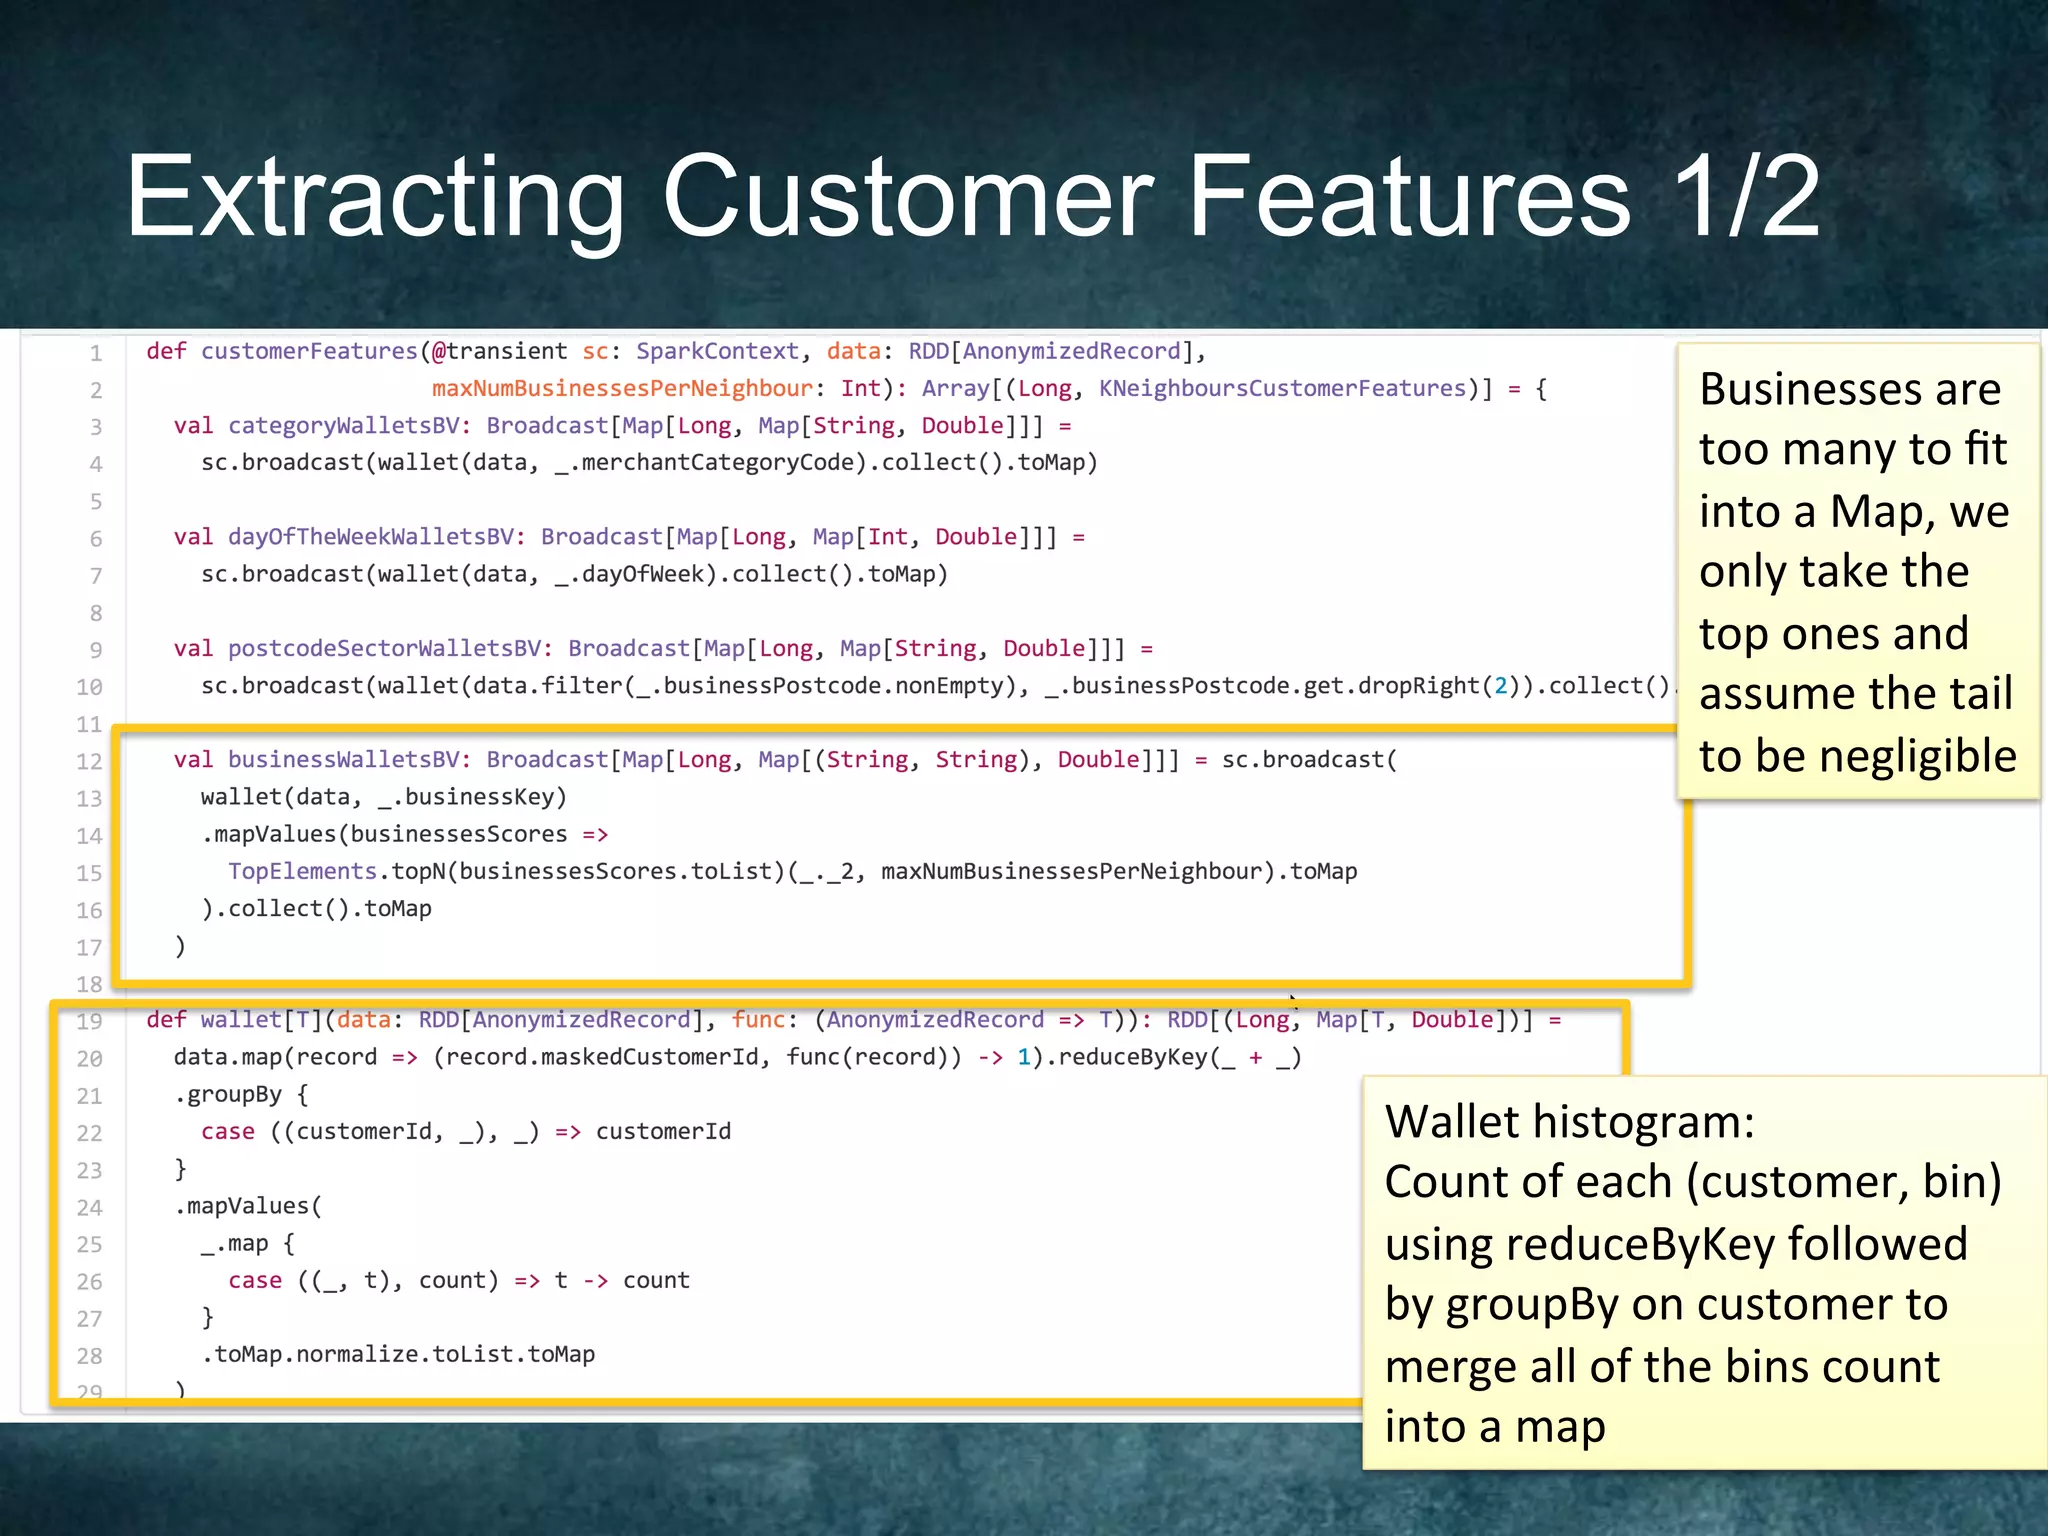Viewport: 2048px width, 1536px height.
Task: Click 'businessPostcode.nonEmpty' in line 10
Action: pos(833,686)
